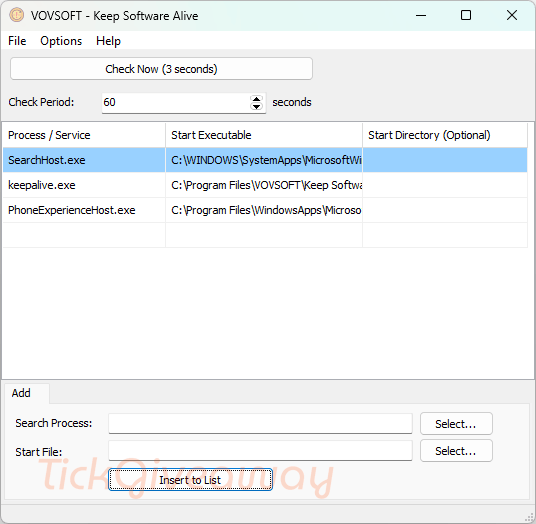536x524 pixels.
Task: Click the window resize grip at corner
Action: 529,517
